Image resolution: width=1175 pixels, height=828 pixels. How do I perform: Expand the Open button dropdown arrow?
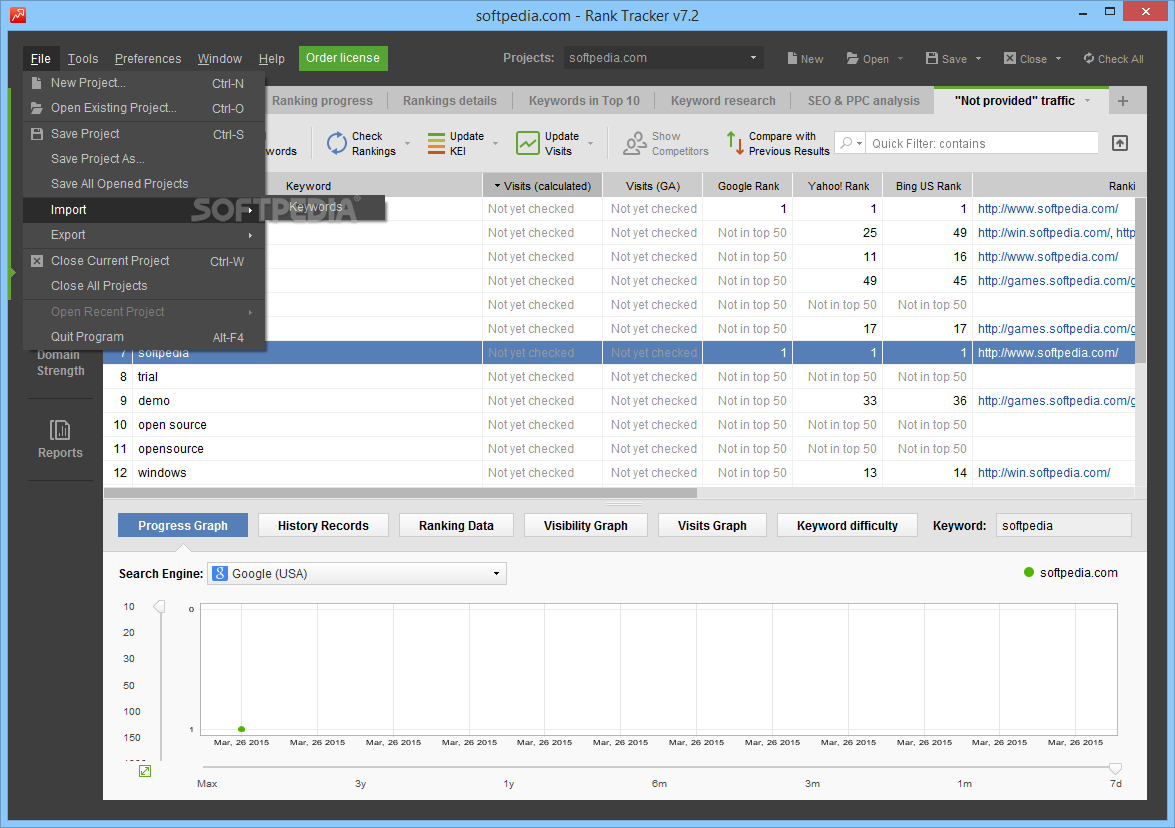pos(901,58)
